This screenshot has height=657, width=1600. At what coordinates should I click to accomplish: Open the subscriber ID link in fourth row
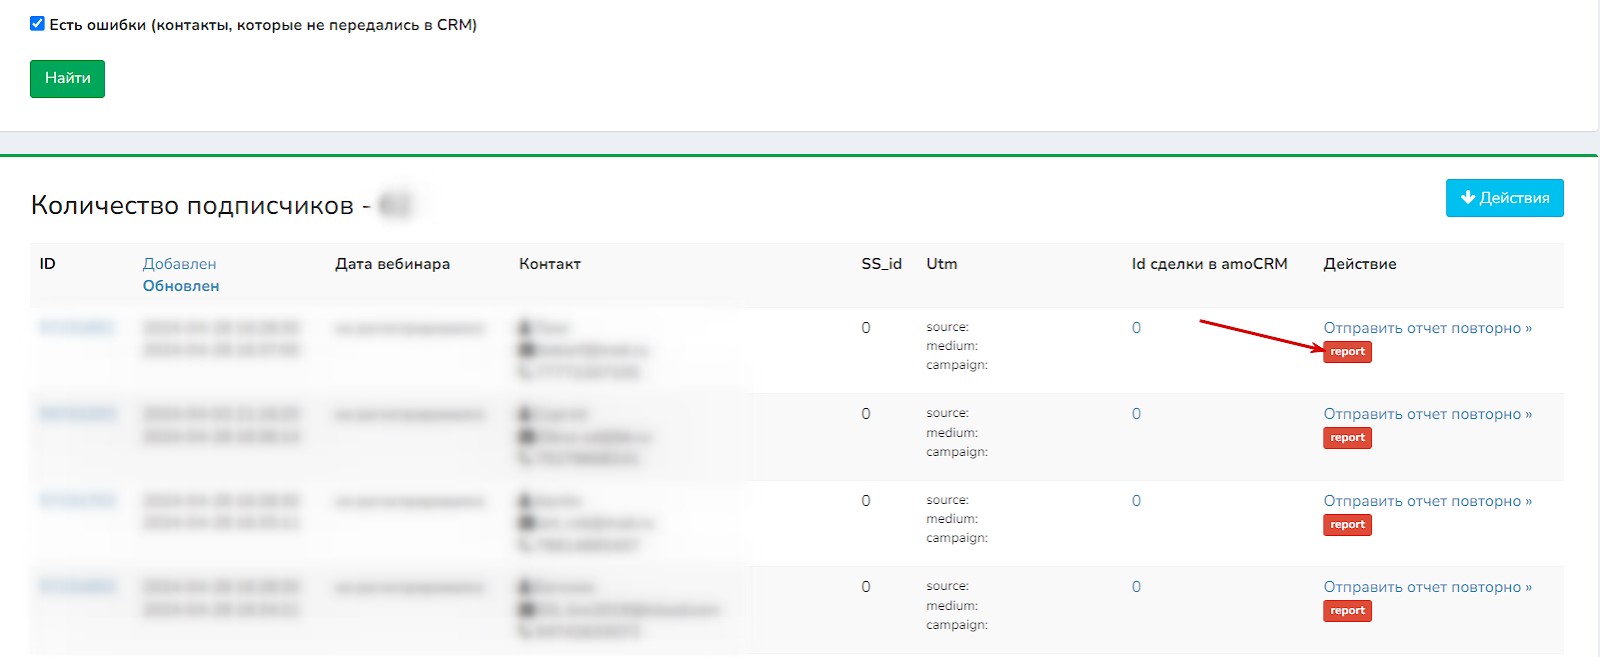tap(77, 587)
